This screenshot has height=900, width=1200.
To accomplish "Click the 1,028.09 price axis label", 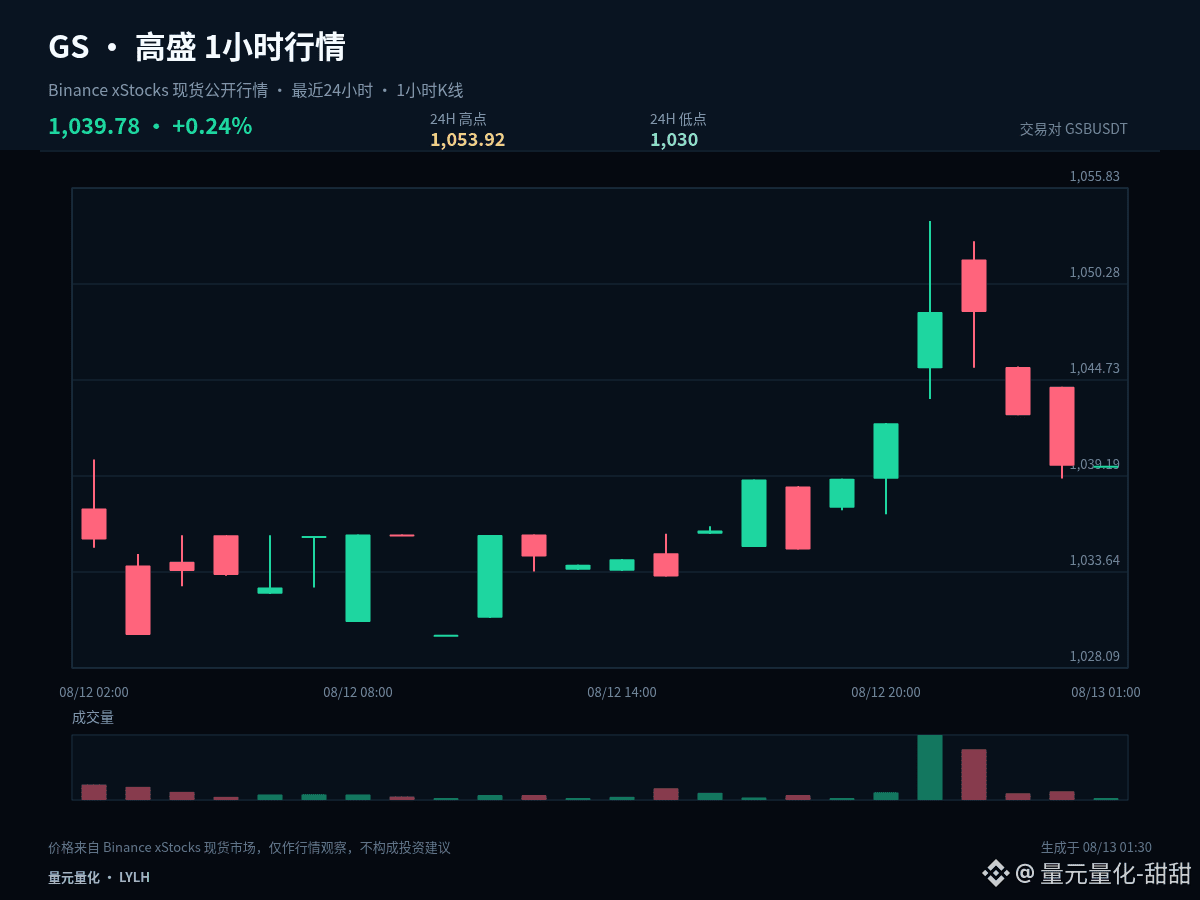I will pos(1095,656).
